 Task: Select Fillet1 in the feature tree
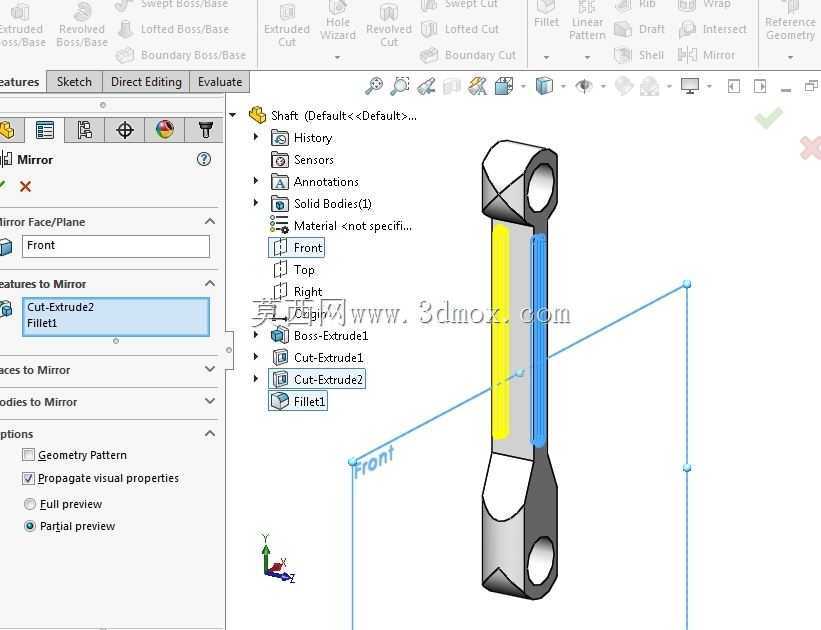pos(298,401)
